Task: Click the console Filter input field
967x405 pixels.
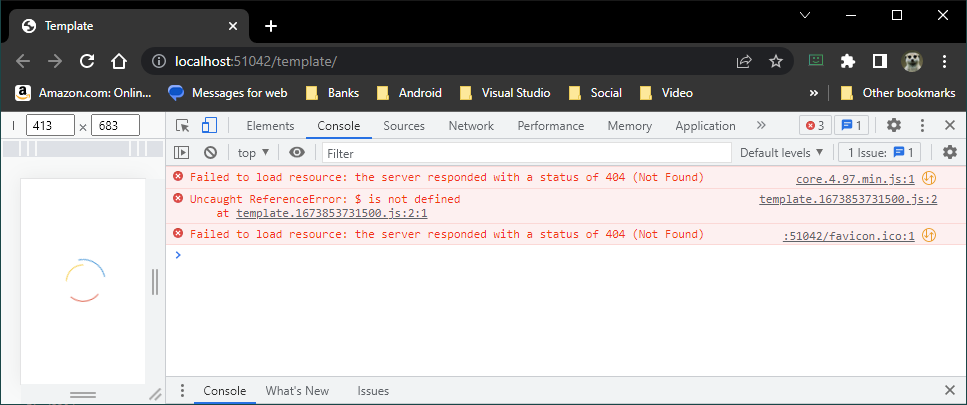Action: point(527,153)
